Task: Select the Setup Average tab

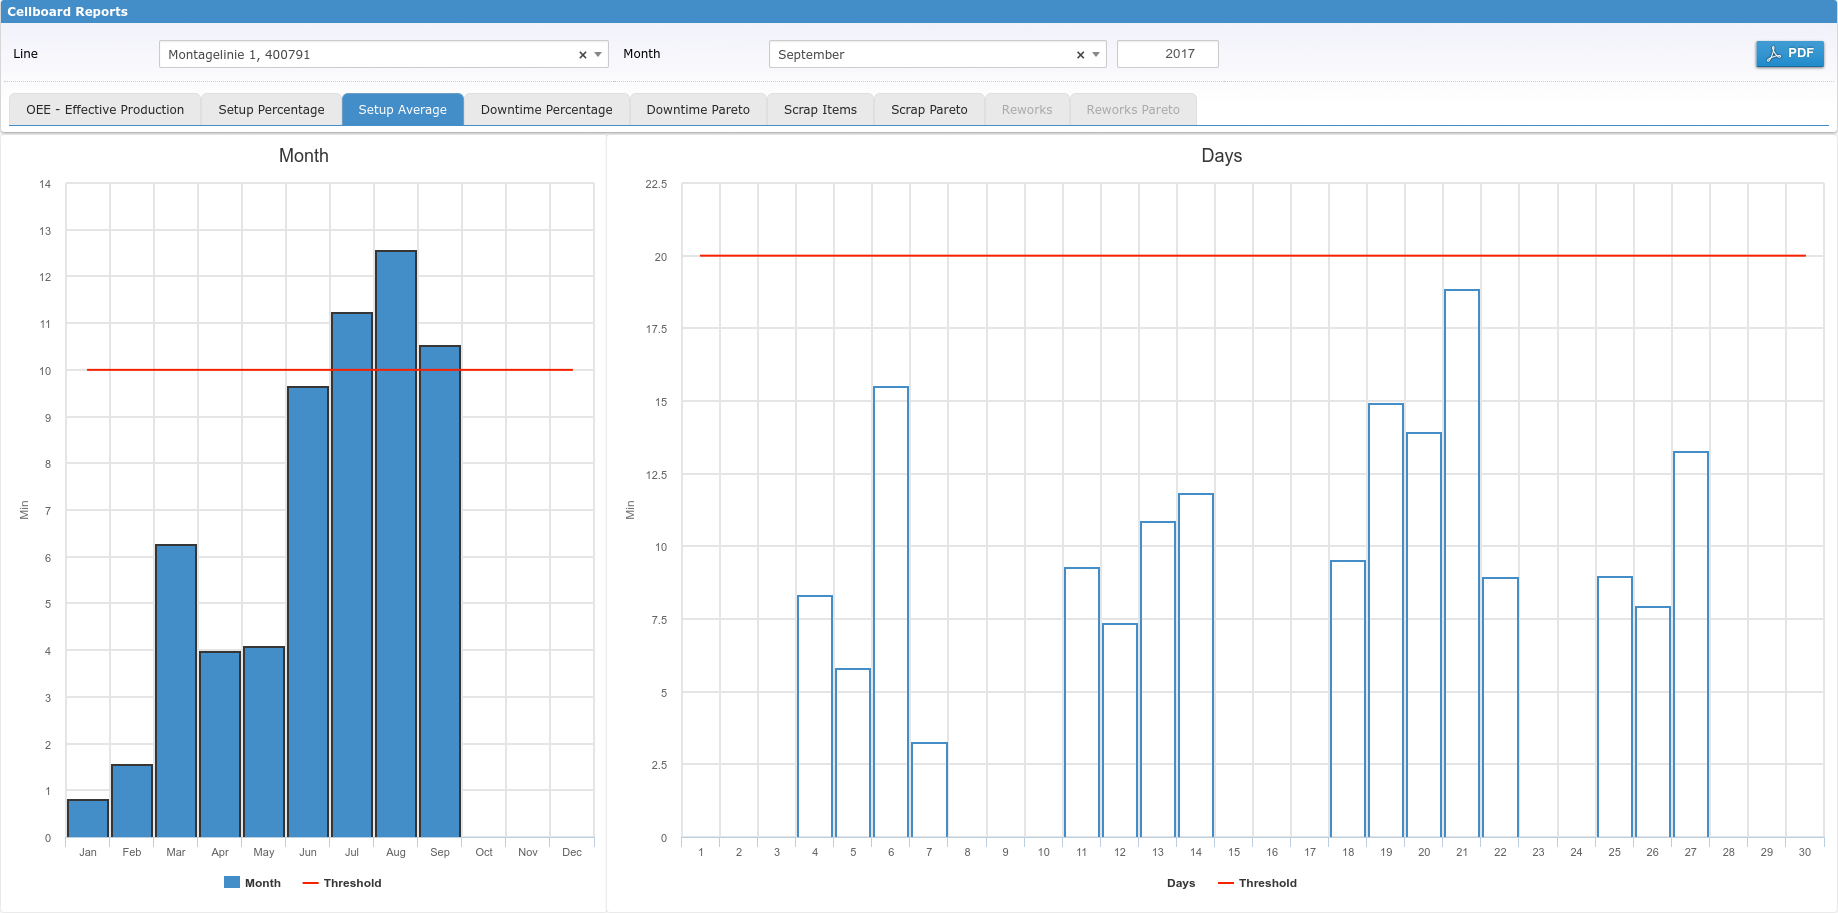Action: tap(402, 110)
